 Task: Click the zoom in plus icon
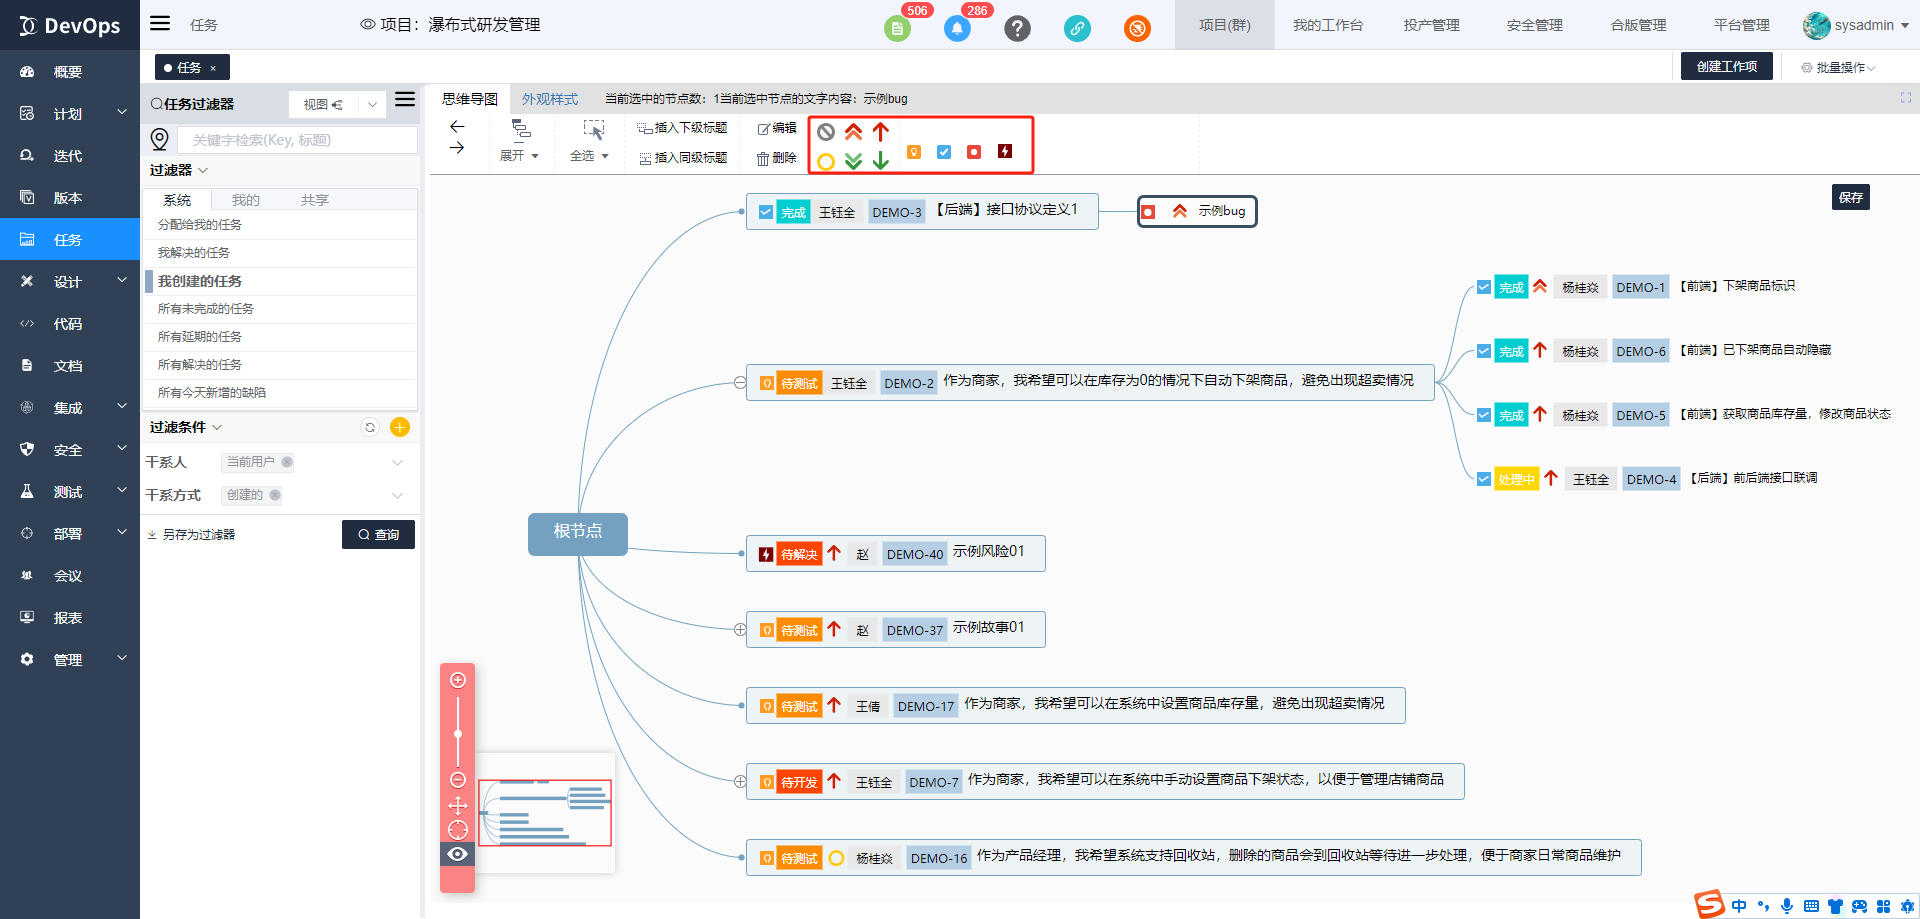click(458, 680)
